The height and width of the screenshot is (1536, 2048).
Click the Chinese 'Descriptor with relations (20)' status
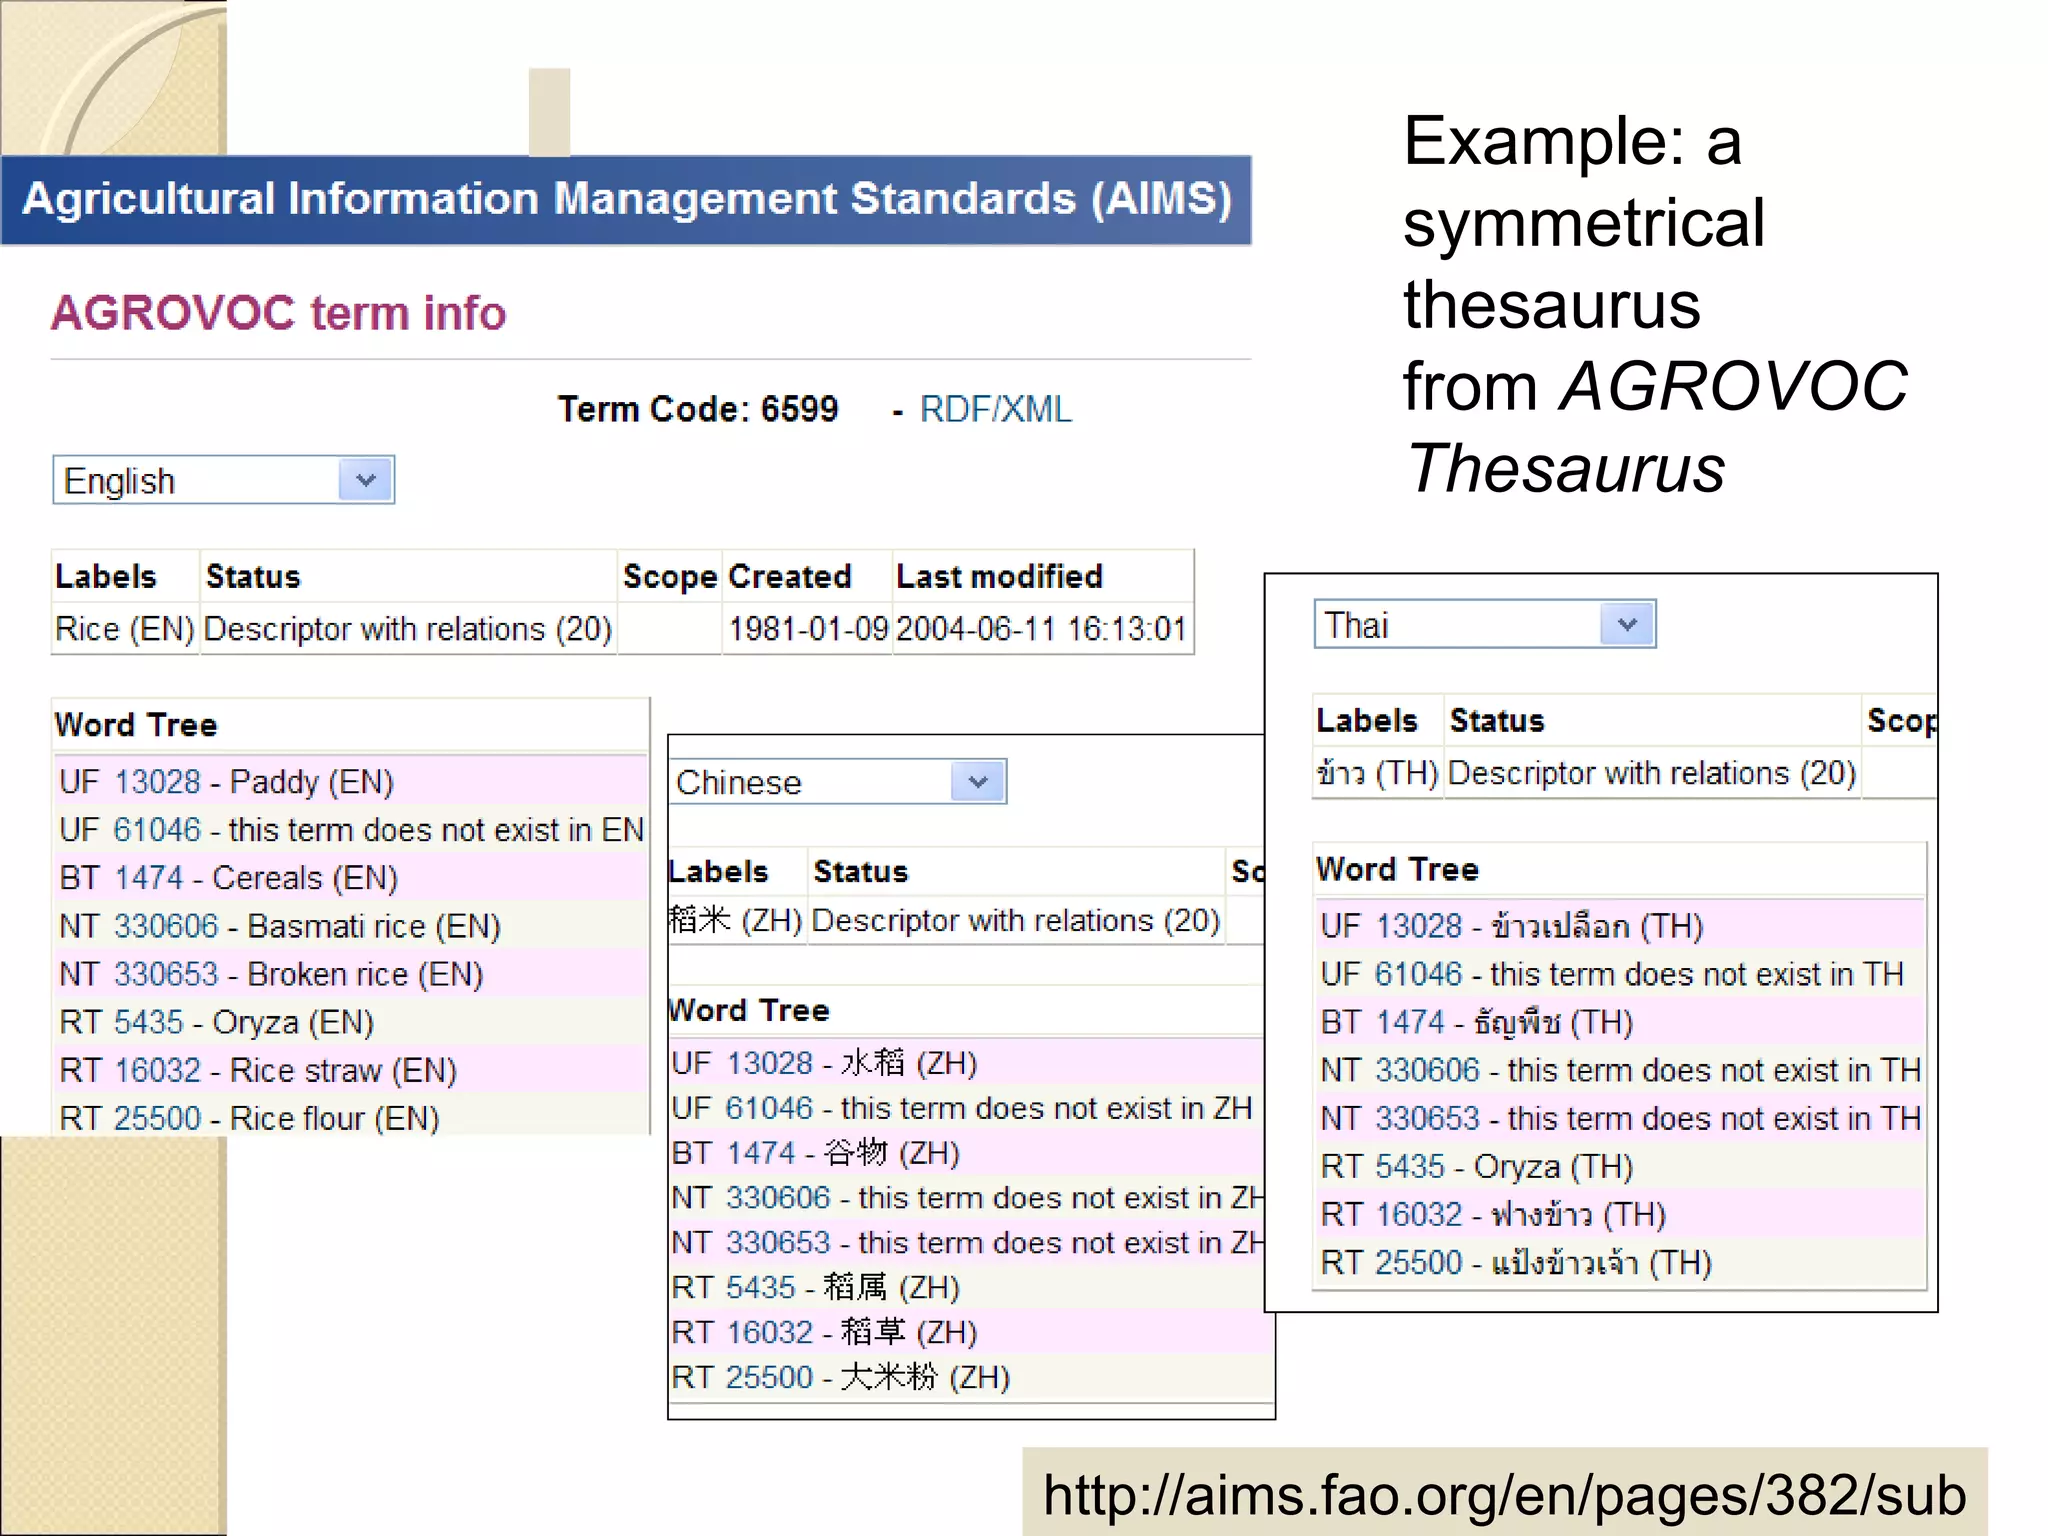(x=1016, y=919)
